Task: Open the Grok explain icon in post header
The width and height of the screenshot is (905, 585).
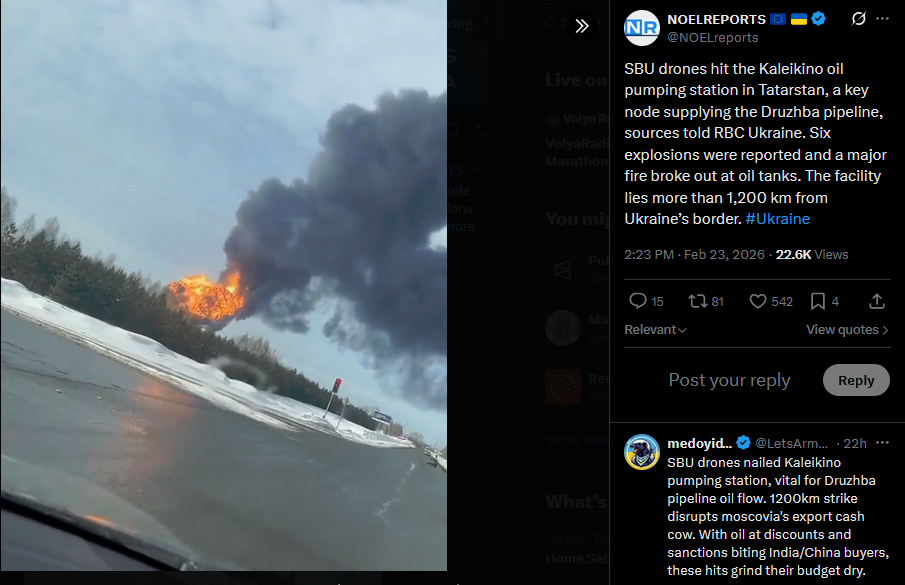Action: (858, 19)
